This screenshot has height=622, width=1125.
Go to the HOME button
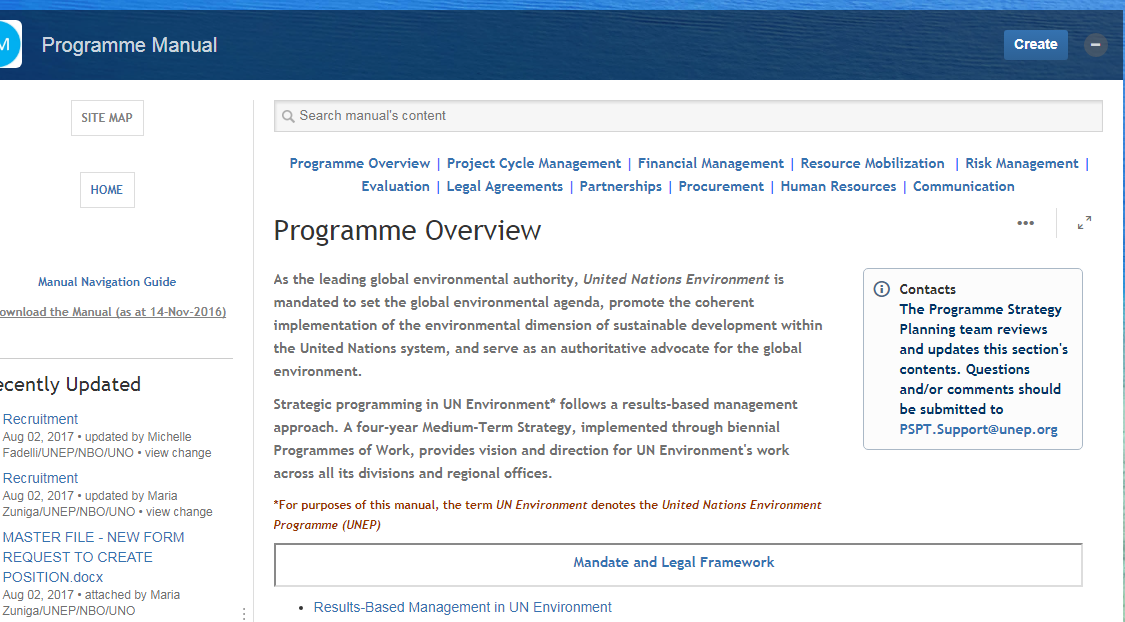coord(107,190)
